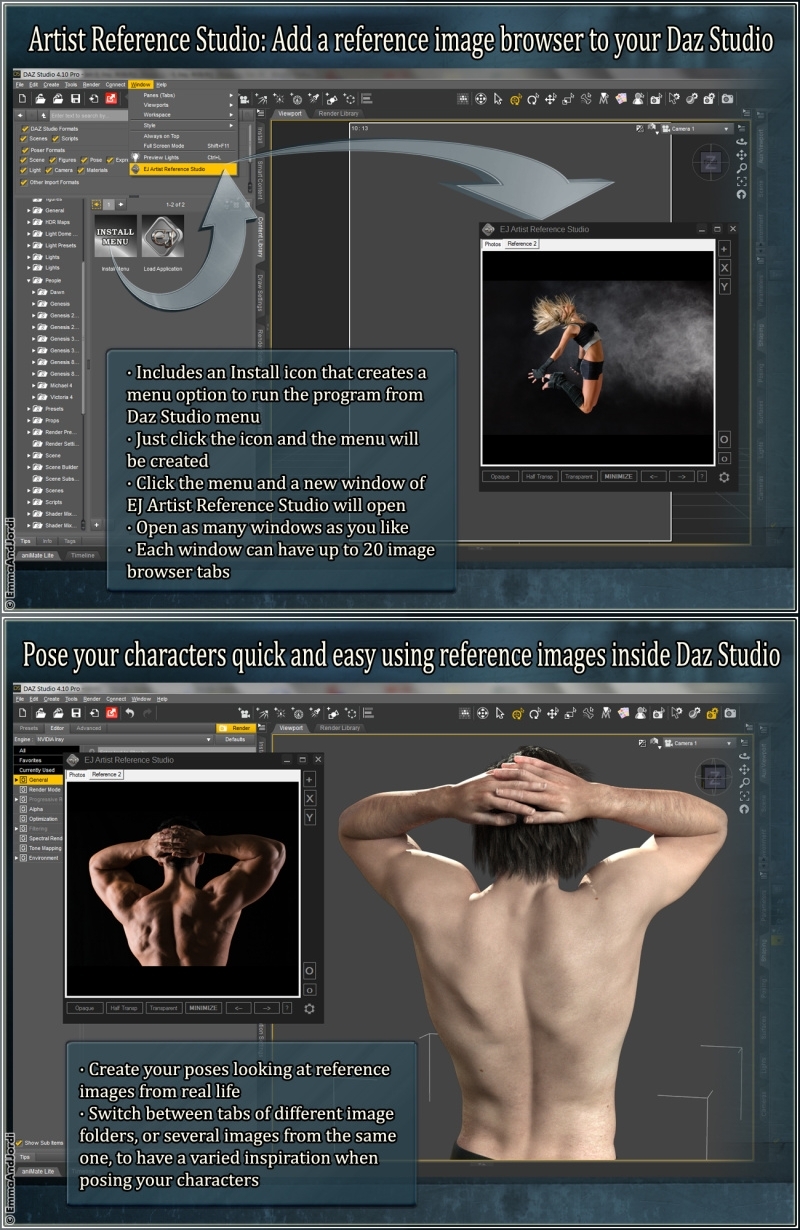The height and width of the screenshot is (1230, 800).
Task: Click reset view control beside the dancer viewport
Action: point(741,195)
